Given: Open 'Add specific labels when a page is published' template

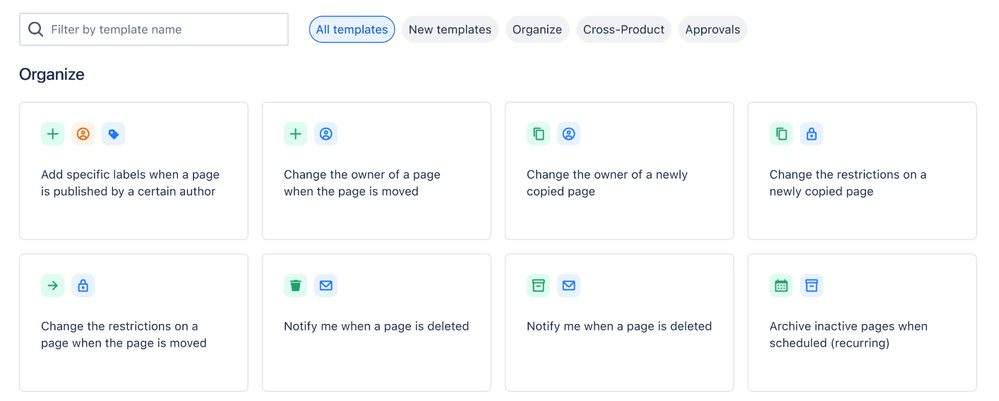Looking at the screenshot, I should coord(134,171).
